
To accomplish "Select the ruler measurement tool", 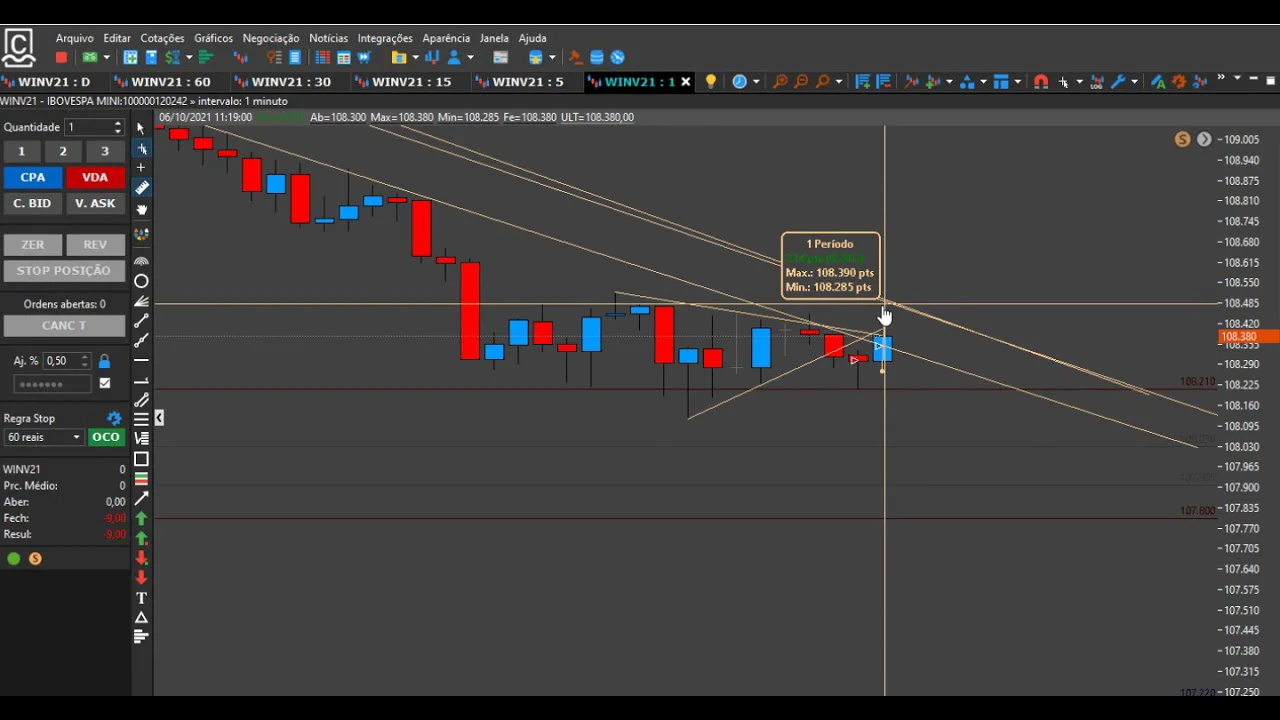I will (141, 187).
